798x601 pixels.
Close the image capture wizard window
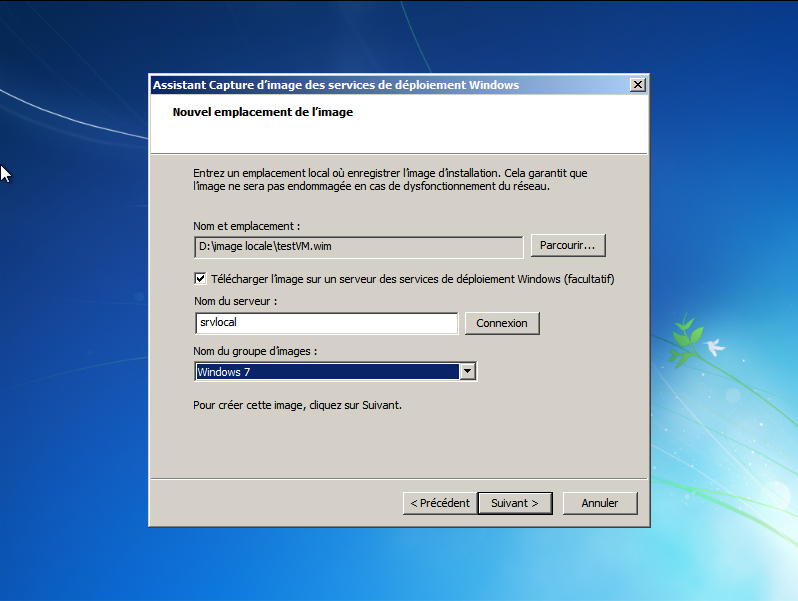tap(637, 85)
